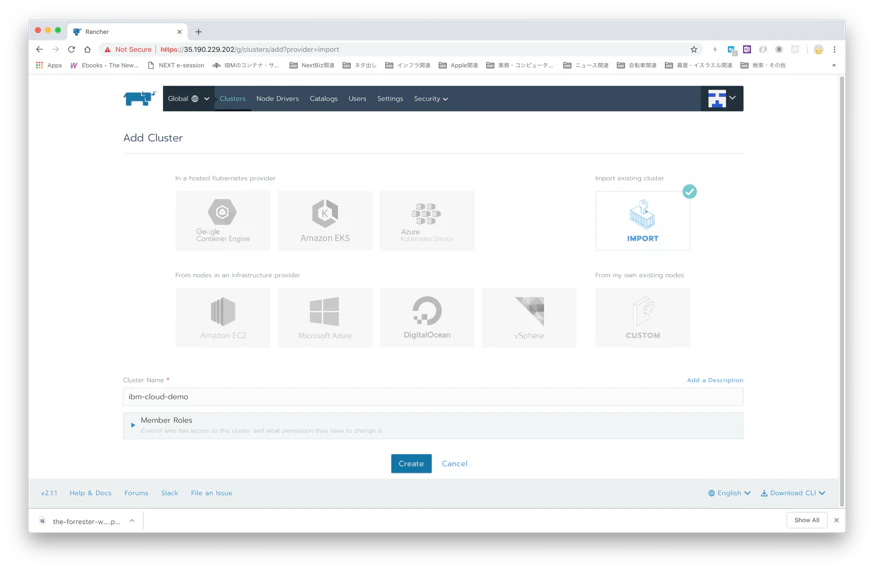Open the NextBiz bookmark folder
The height and width of the screenshot is (570, 874).
pyautogui.click(x=312, y=65)
